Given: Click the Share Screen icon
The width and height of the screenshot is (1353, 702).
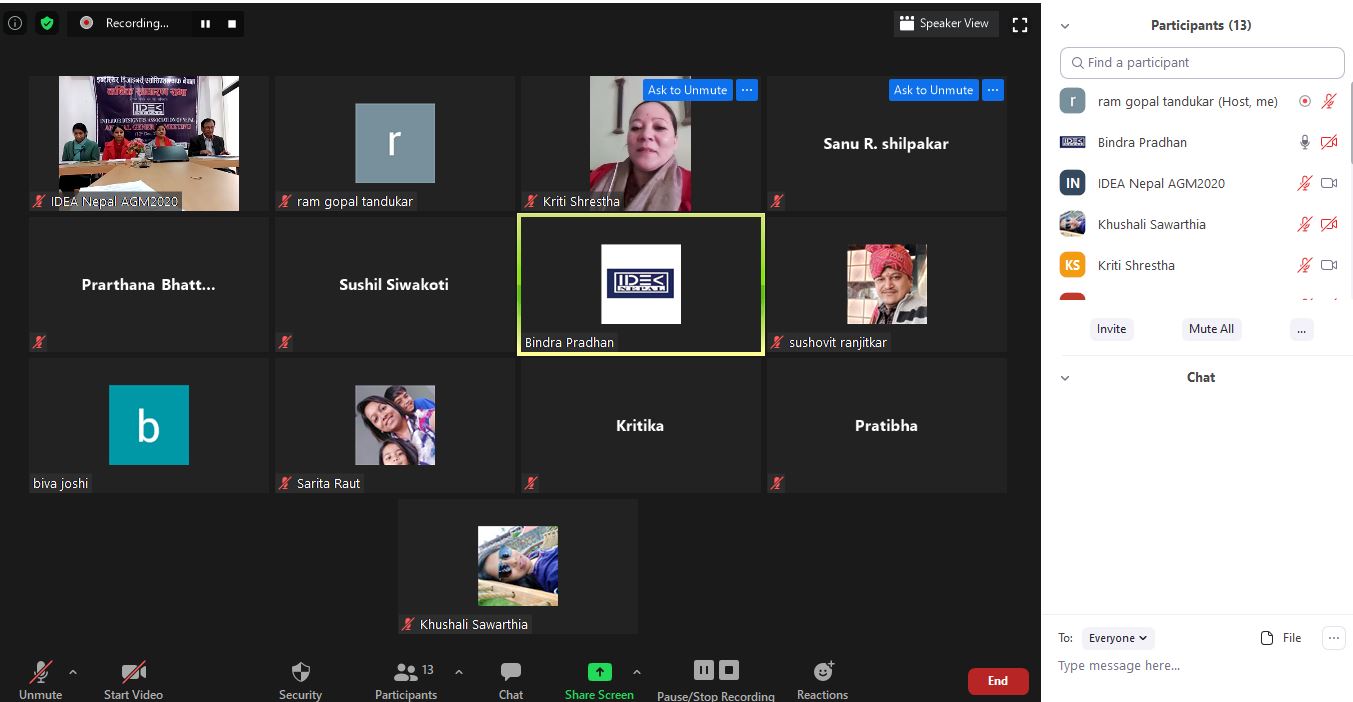Looking at the screenshot, I should tap(599, 672).
